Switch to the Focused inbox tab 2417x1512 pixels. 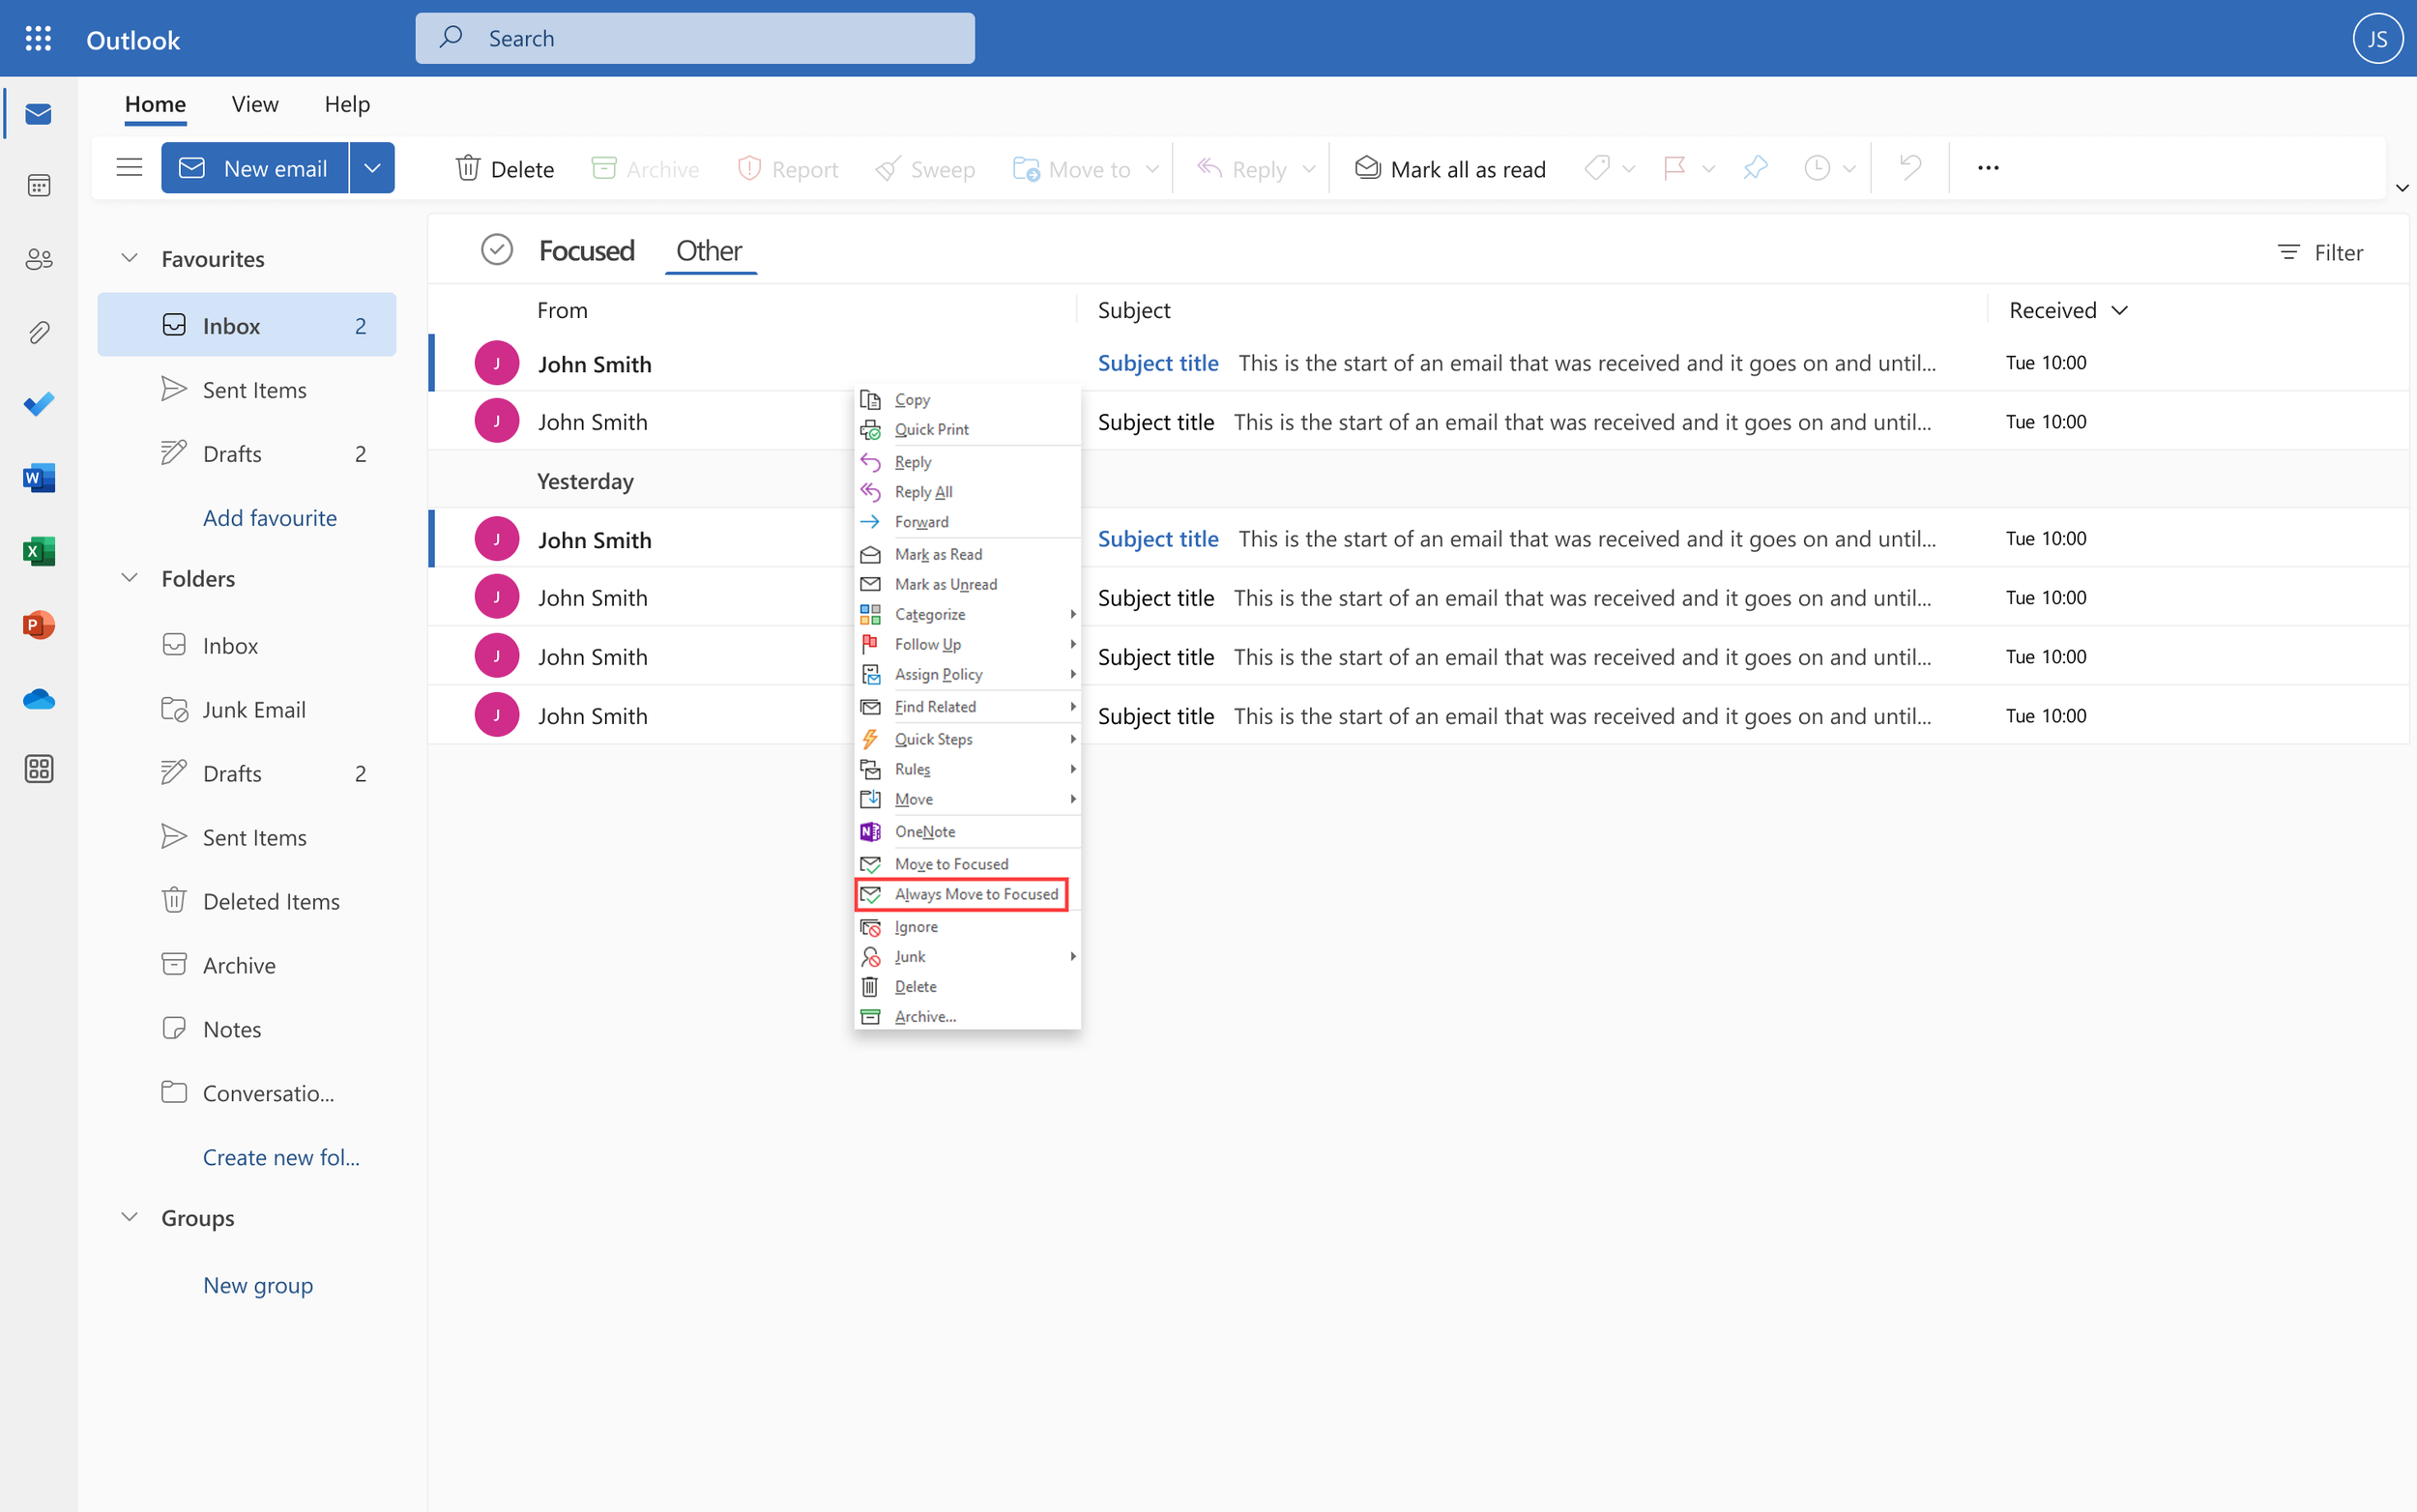tap(586, 250)
